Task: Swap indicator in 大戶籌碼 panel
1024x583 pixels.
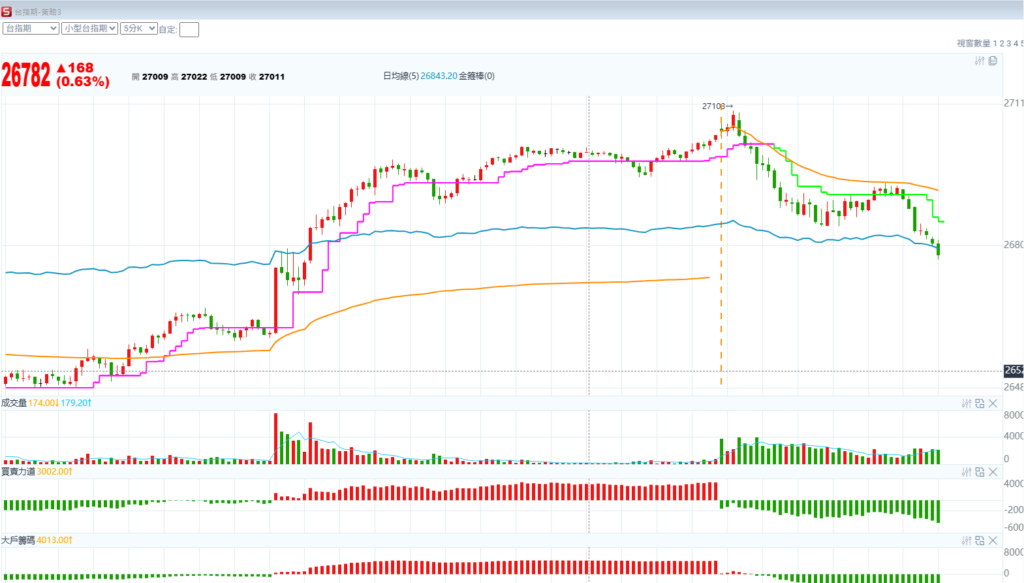Action: [x=979, y=539]
